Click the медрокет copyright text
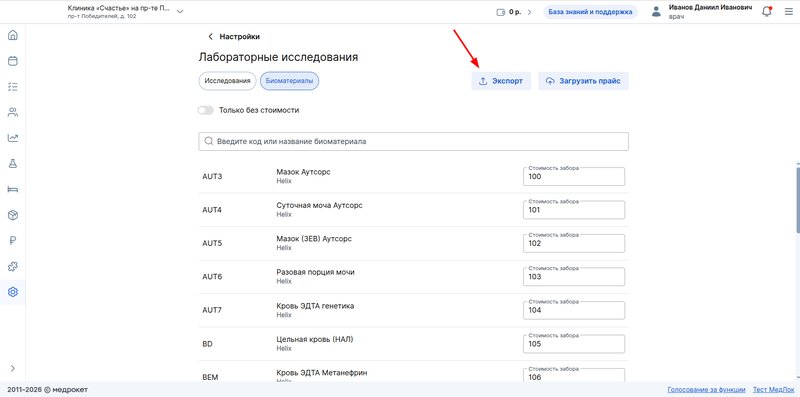The image size is (800, 397). (47, 390)
